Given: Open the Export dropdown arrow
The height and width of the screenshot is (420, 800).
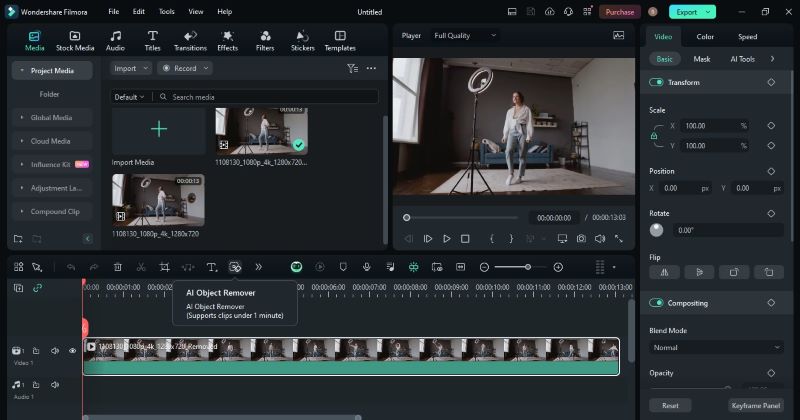Looking at the screenshot, I should [x=708, y=12].
